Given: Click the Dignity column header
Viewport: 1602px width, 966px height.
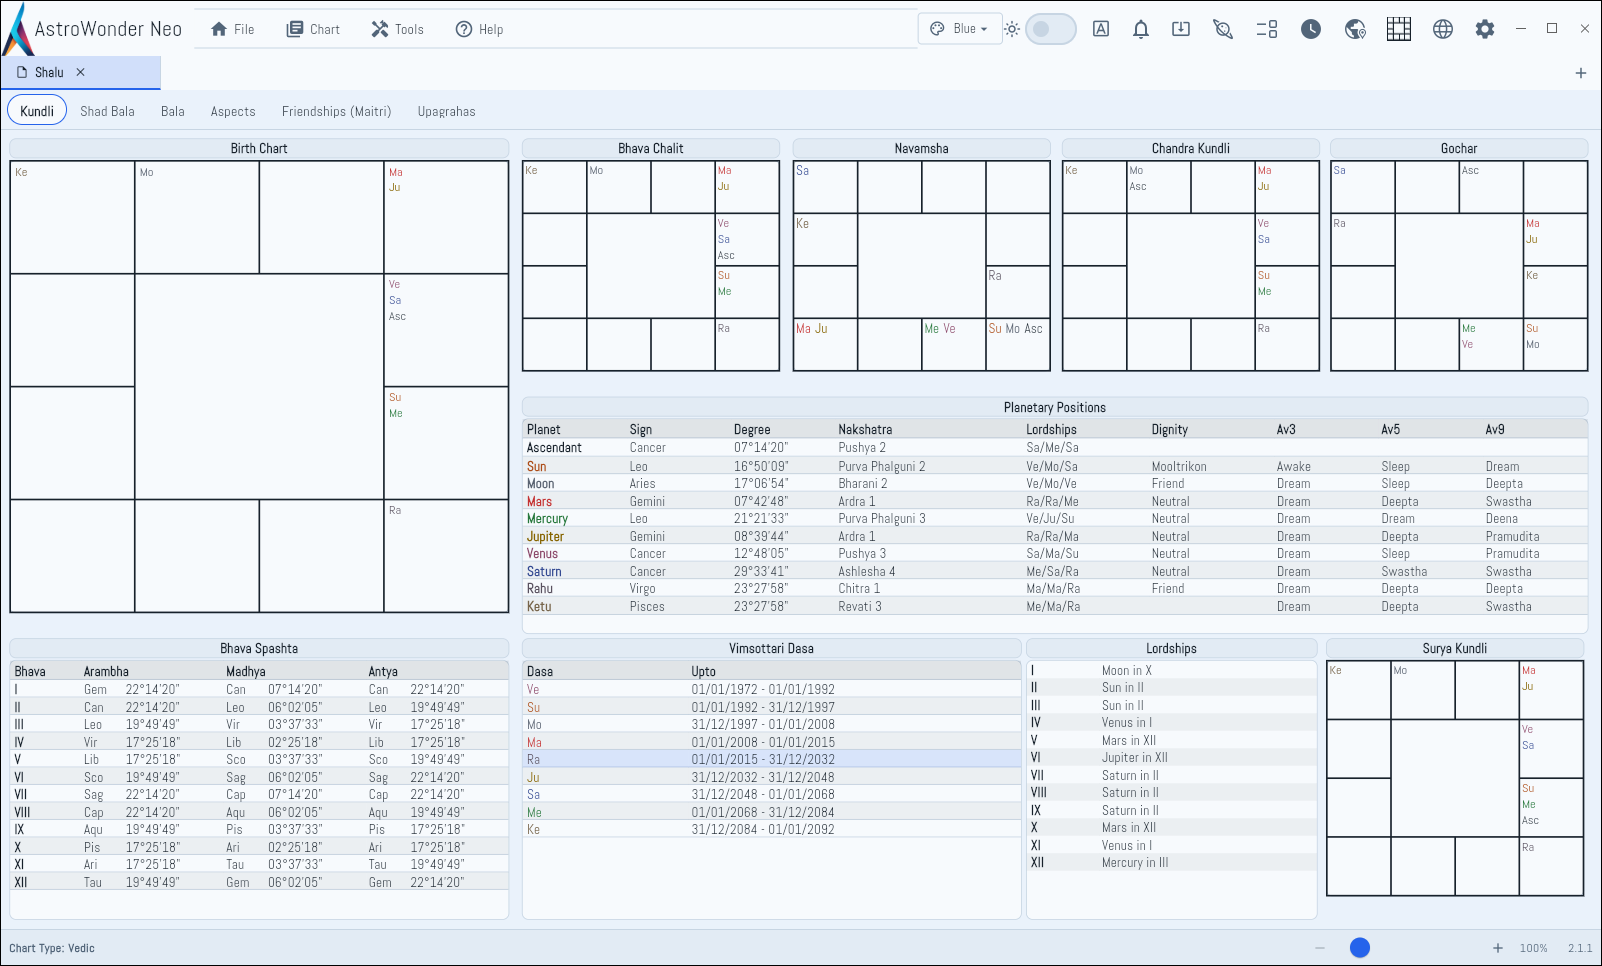Looking at the screenshot, I should click(1169, 429).
